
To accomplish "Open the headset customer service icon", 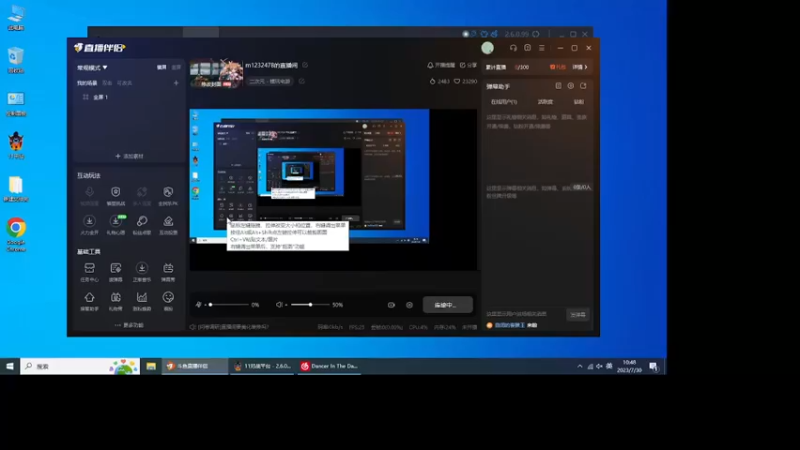I will pos(513,48).
